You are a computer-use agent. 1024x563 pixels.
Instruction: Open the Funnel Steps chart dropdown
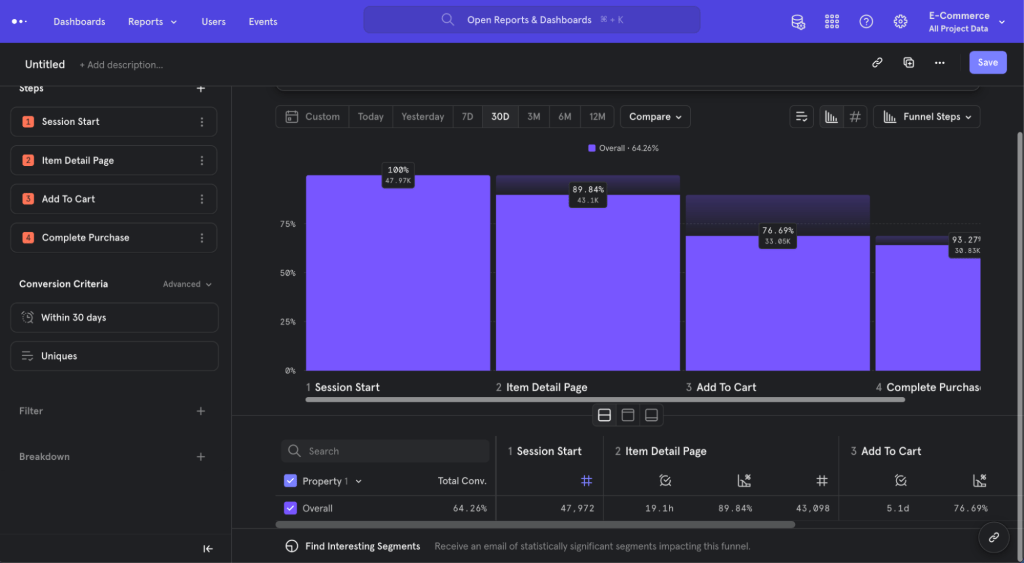point(927,117)
